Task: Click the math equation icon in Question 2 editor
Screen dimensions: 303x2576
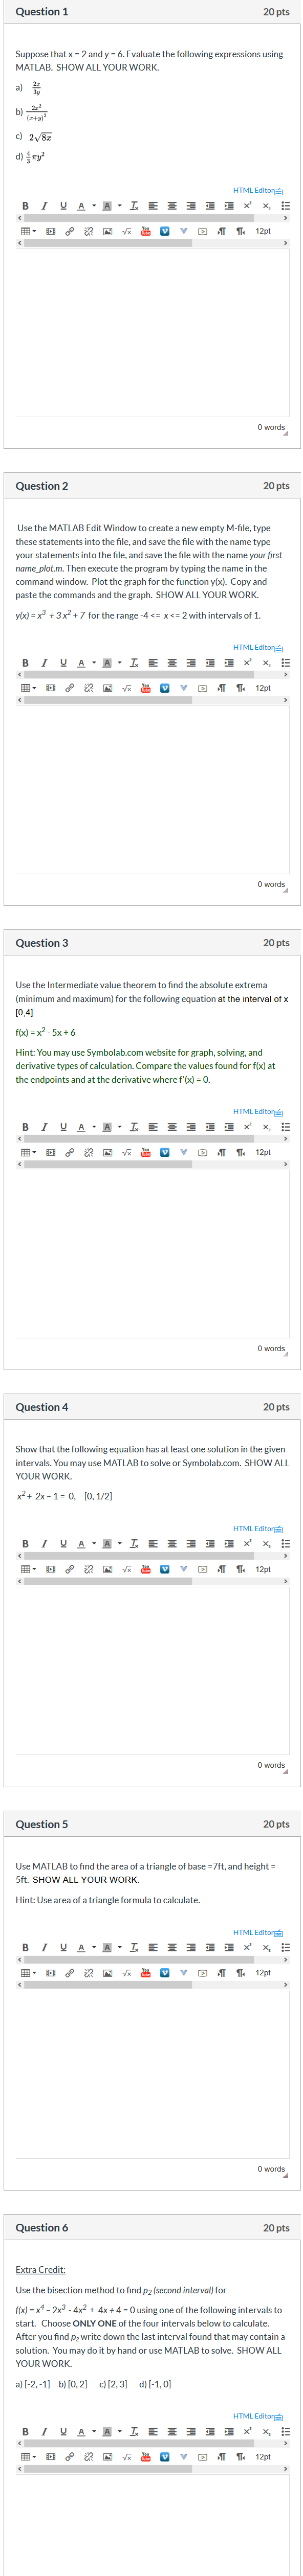Action: click(127, 688)
